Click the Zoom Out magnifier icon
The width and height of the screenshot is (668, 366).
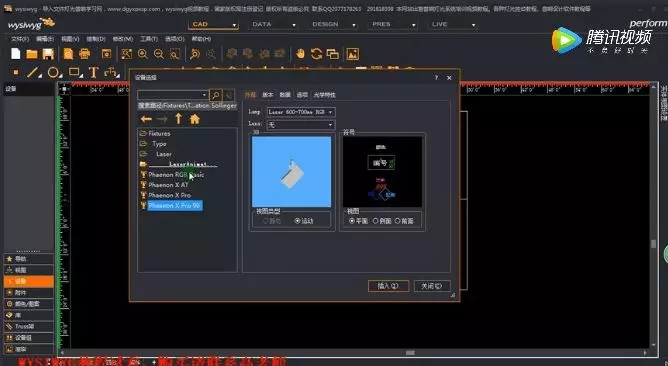(x=158, y=54)
